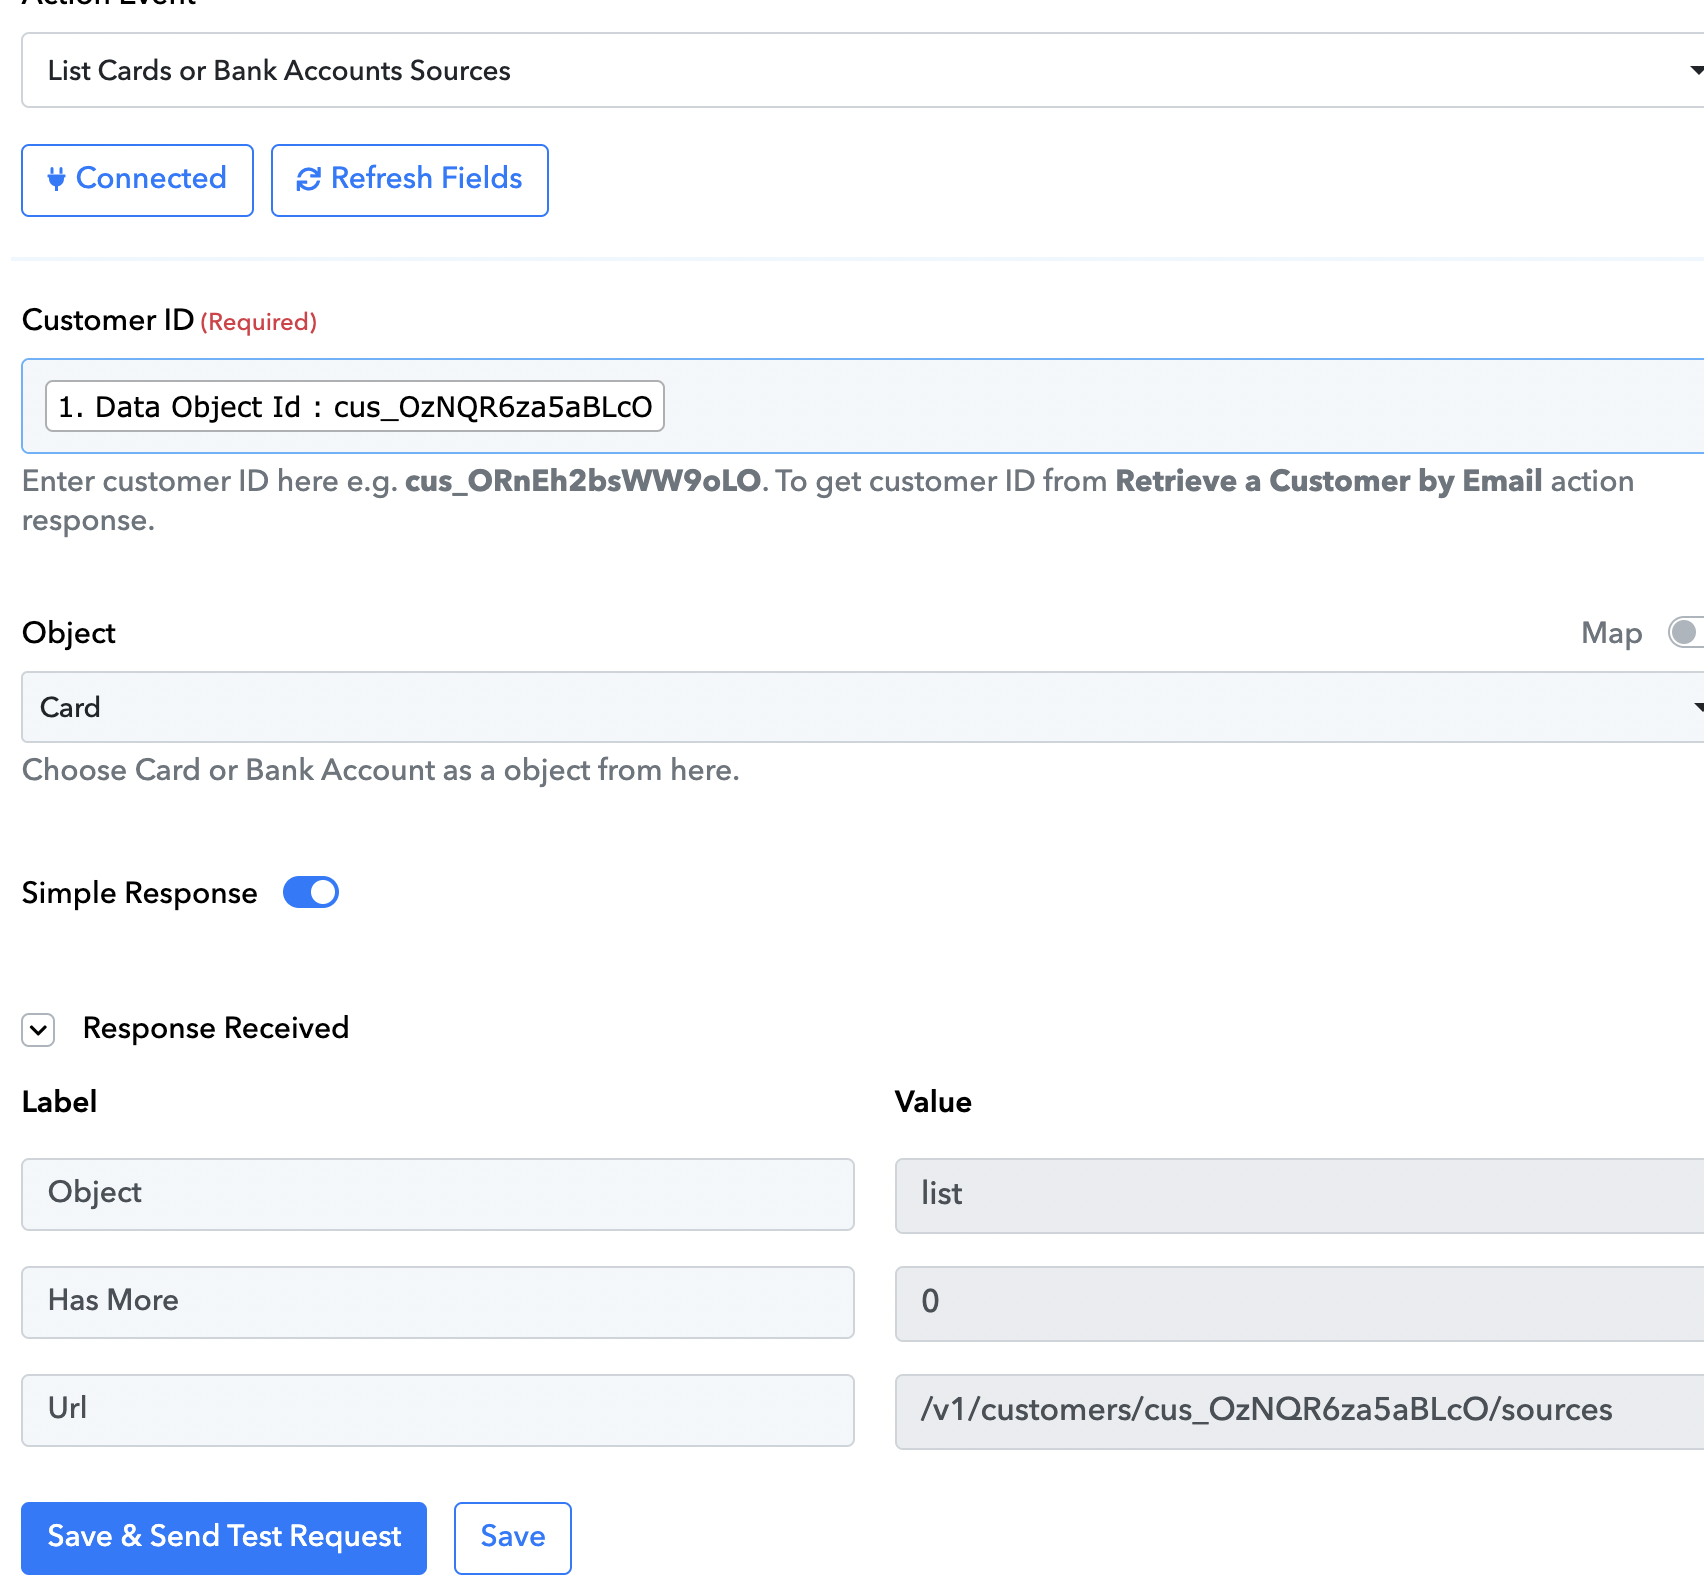Image resolution: width=1704 pixels, height=1590 pixels.
Task: Click the Save button
Action: coord(513,1538)
